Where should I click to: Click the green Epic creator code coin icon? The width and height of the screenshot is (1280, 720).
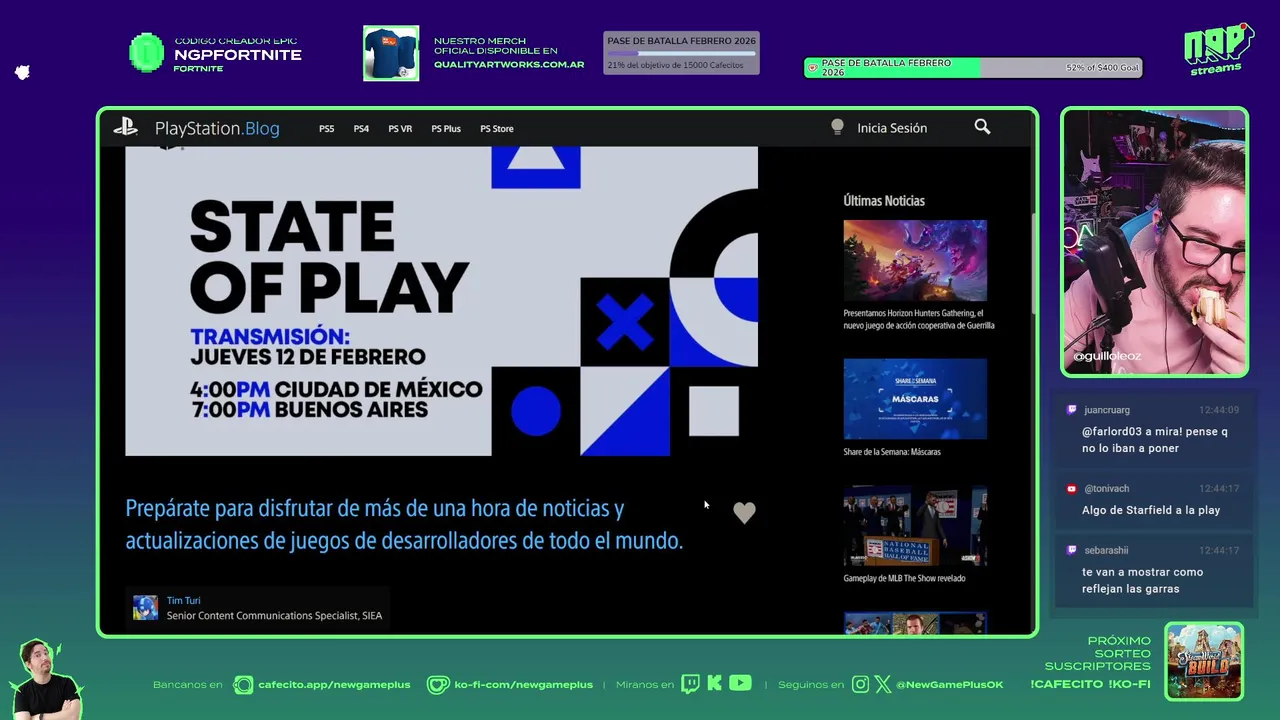pos(147,53)
